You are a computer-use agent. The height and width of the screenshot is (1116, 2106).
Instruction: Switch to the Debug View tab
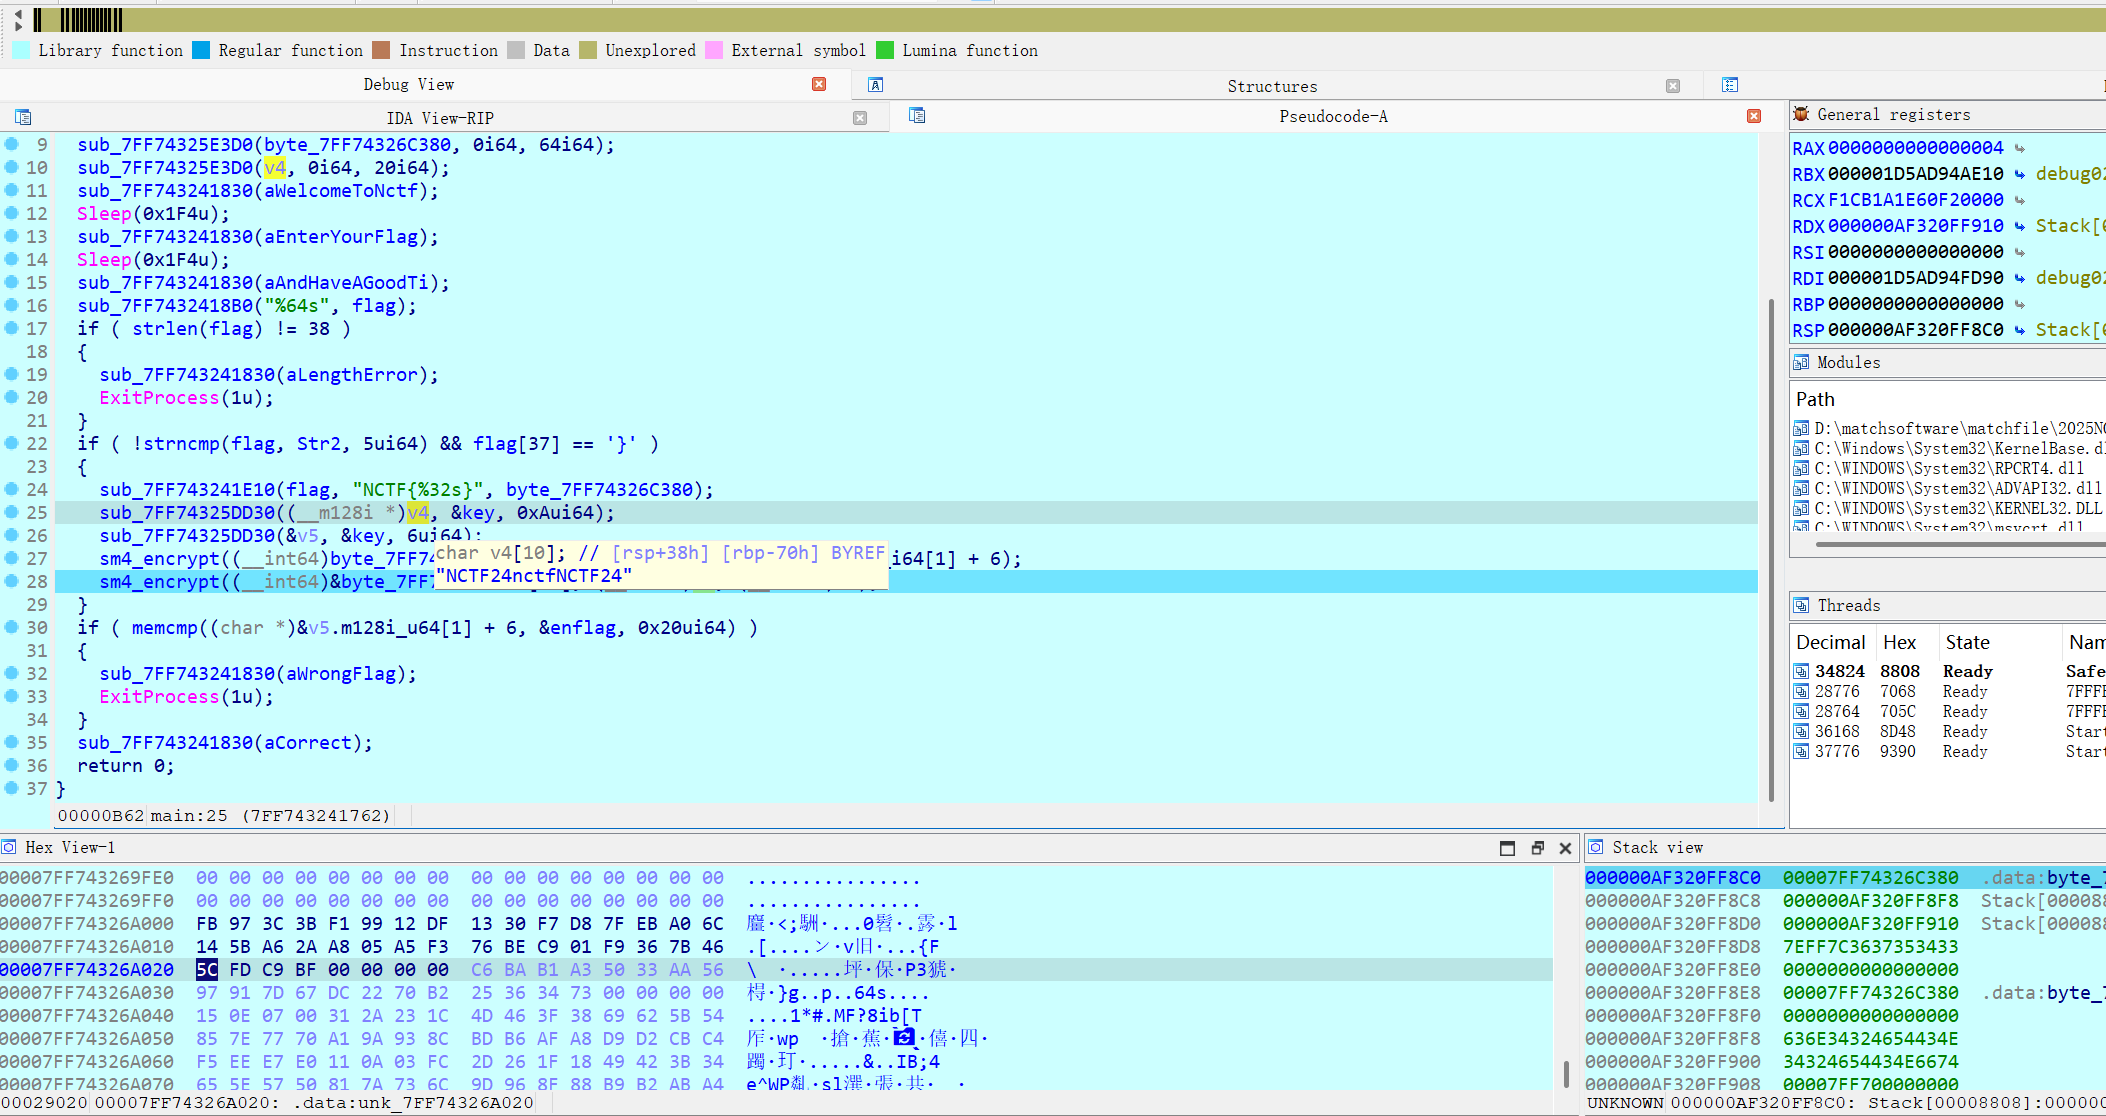[409, 84]
